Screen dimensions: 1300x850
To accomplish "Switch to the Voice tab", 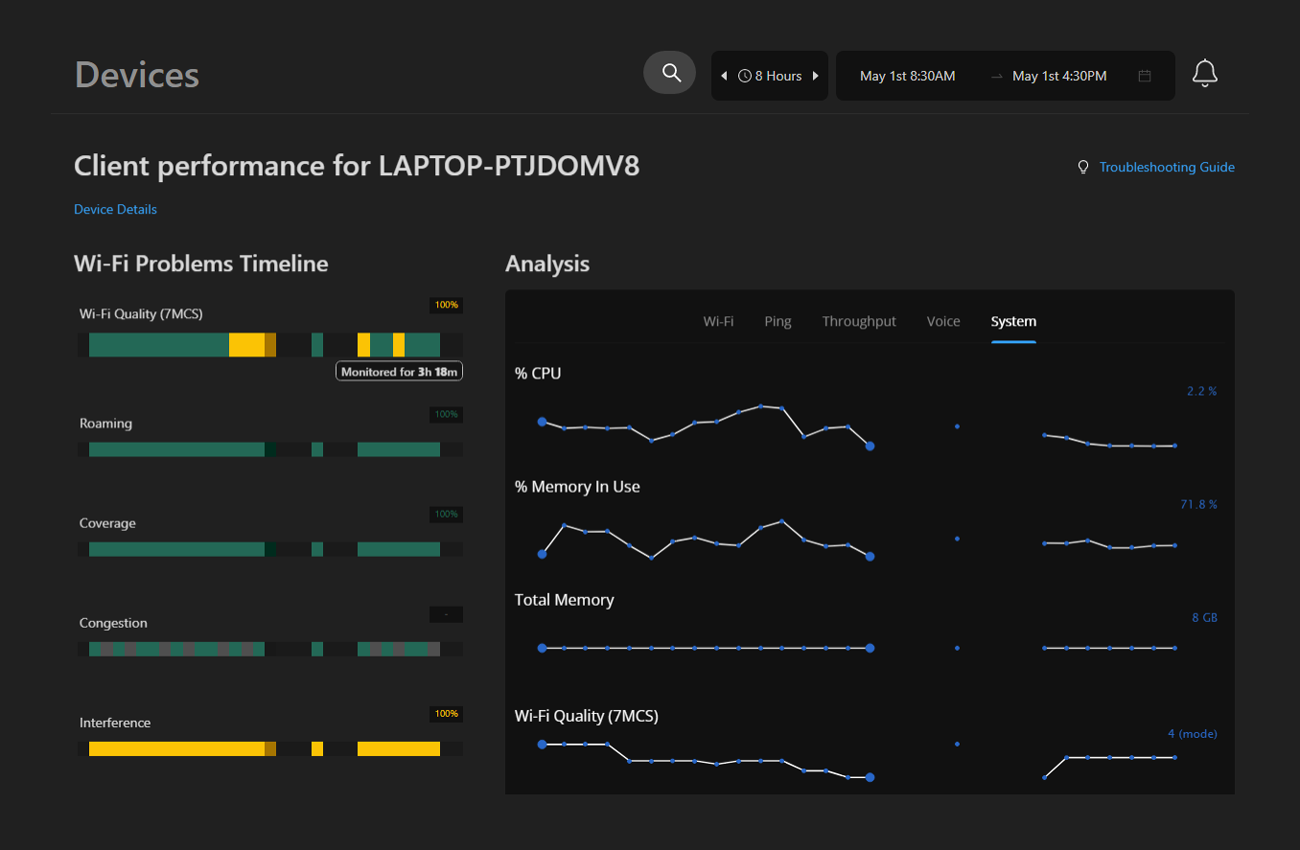I will [943, 321].
